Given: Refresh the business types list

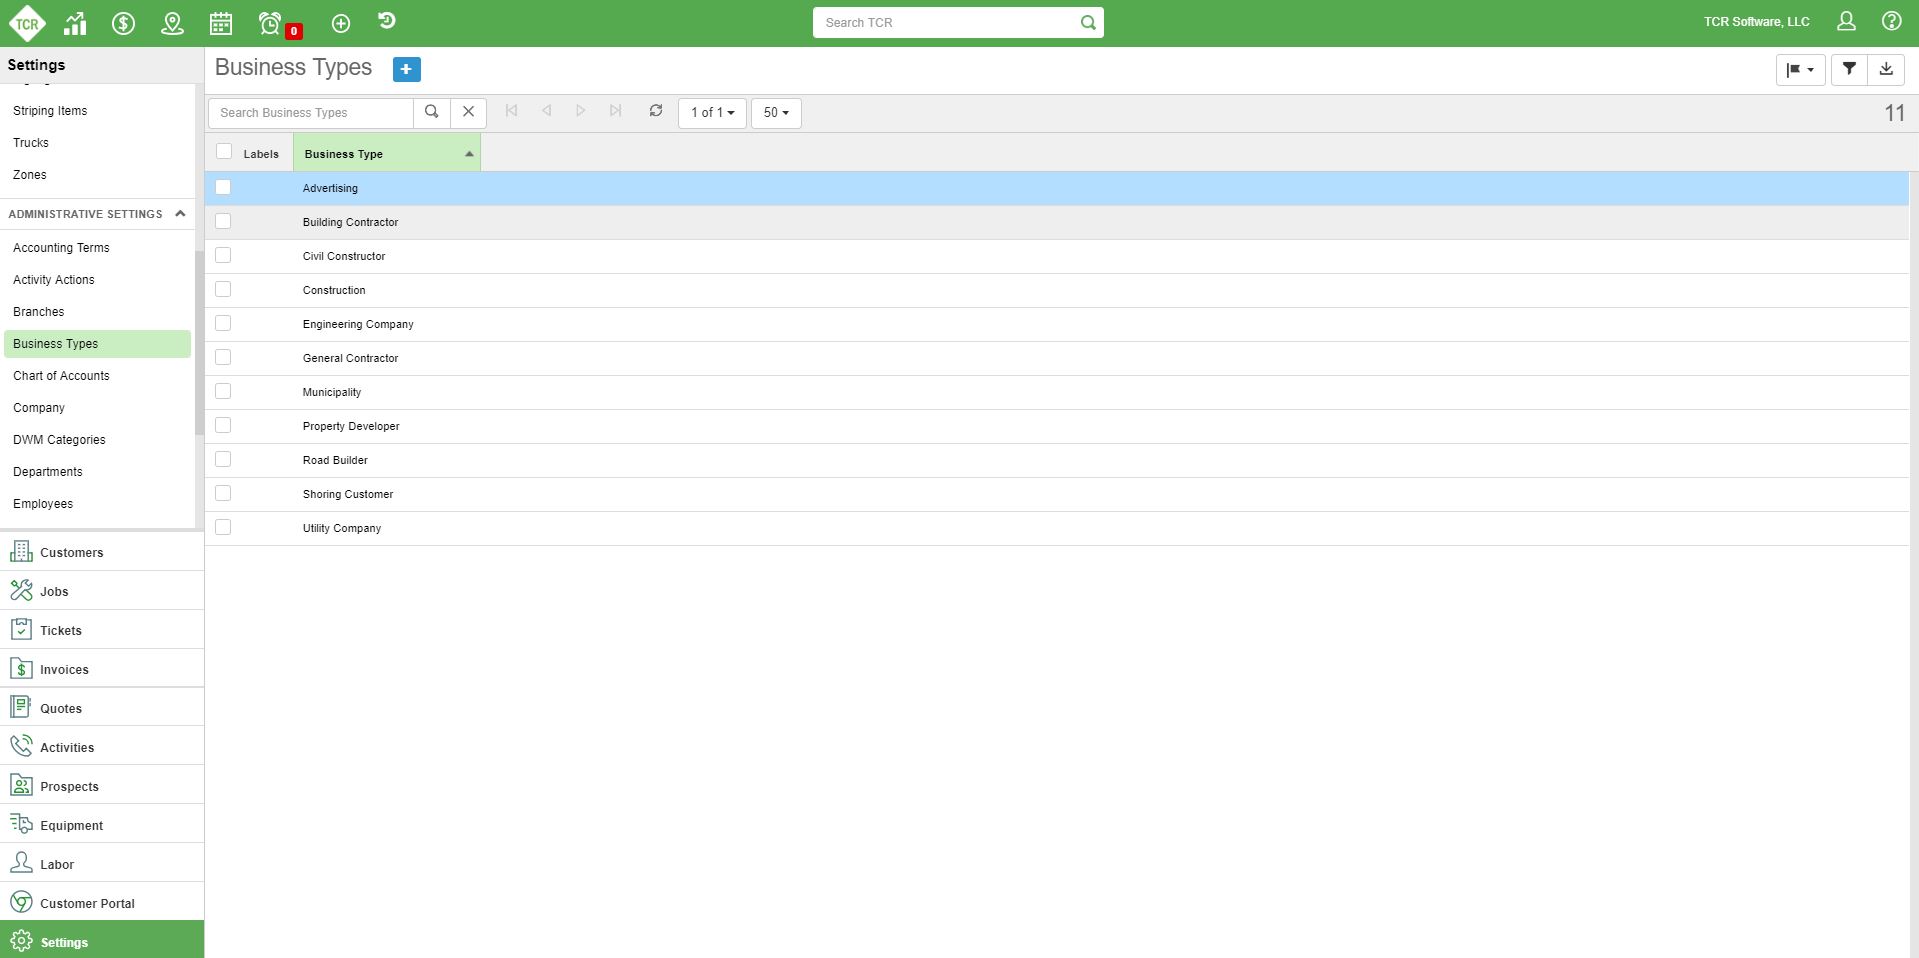Looking at the screenshot, I should click(656, 111).
